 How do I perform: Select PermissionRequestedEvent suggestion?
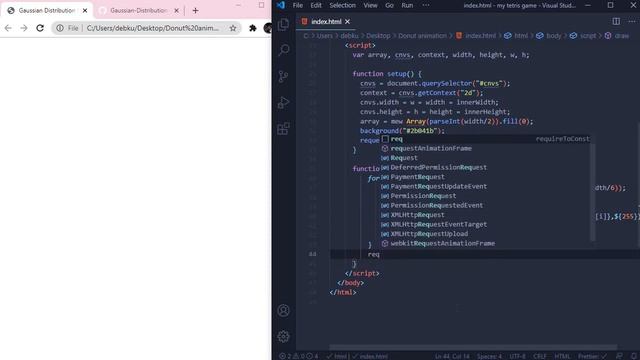486,205
